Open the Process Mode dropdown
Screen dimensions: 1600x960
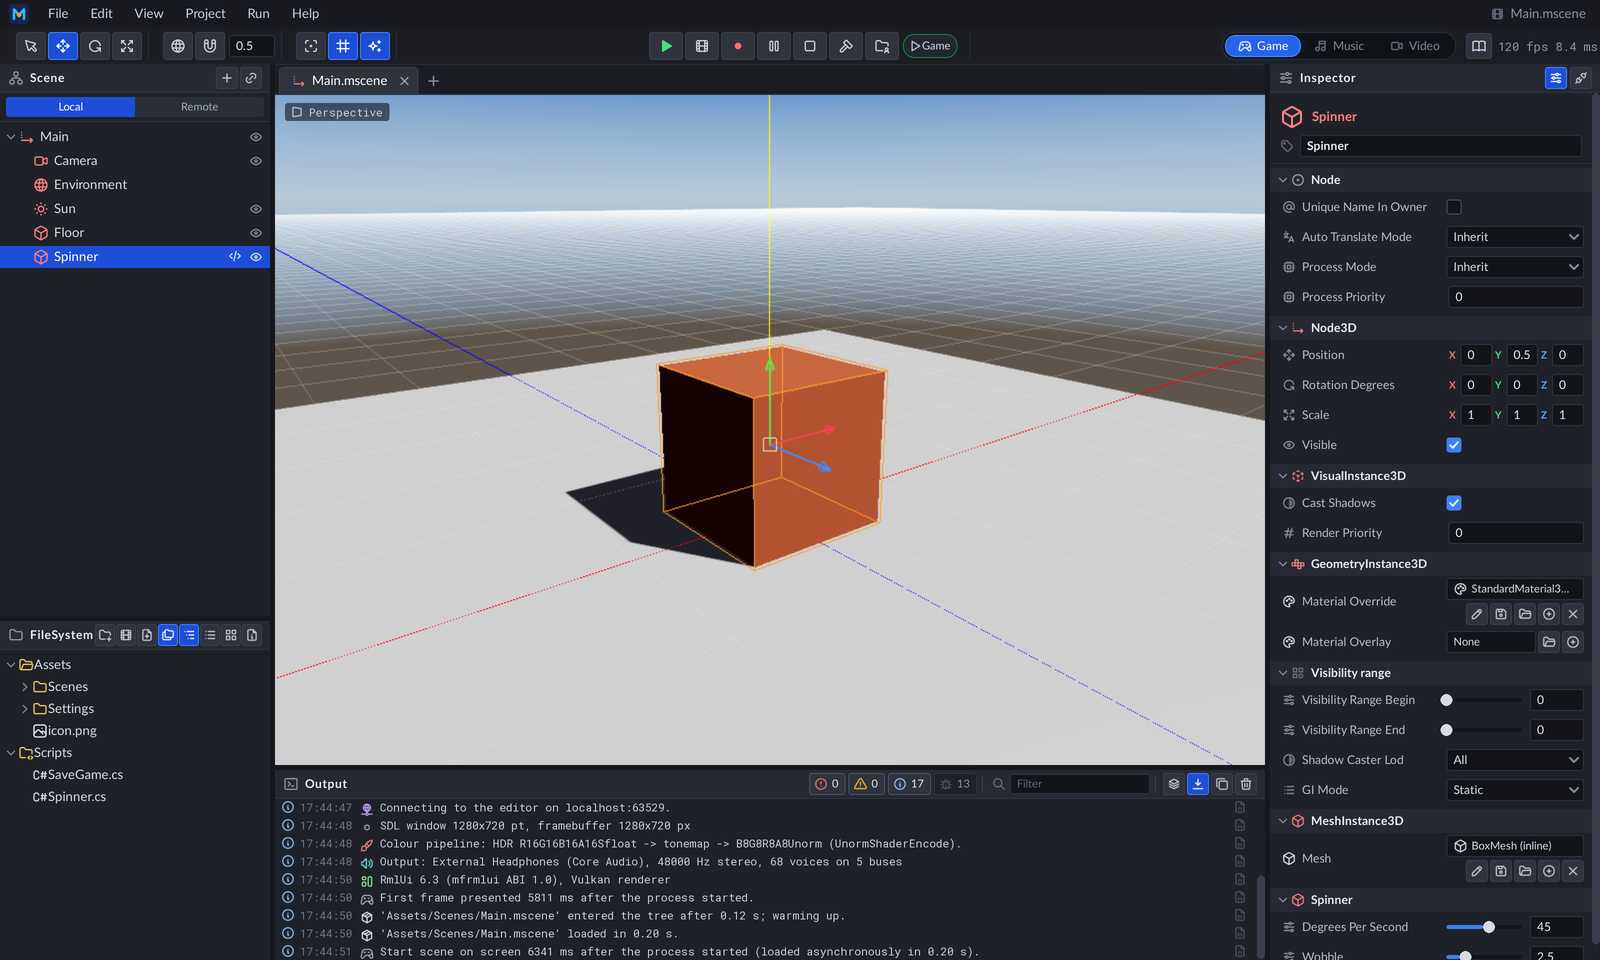1515,267
